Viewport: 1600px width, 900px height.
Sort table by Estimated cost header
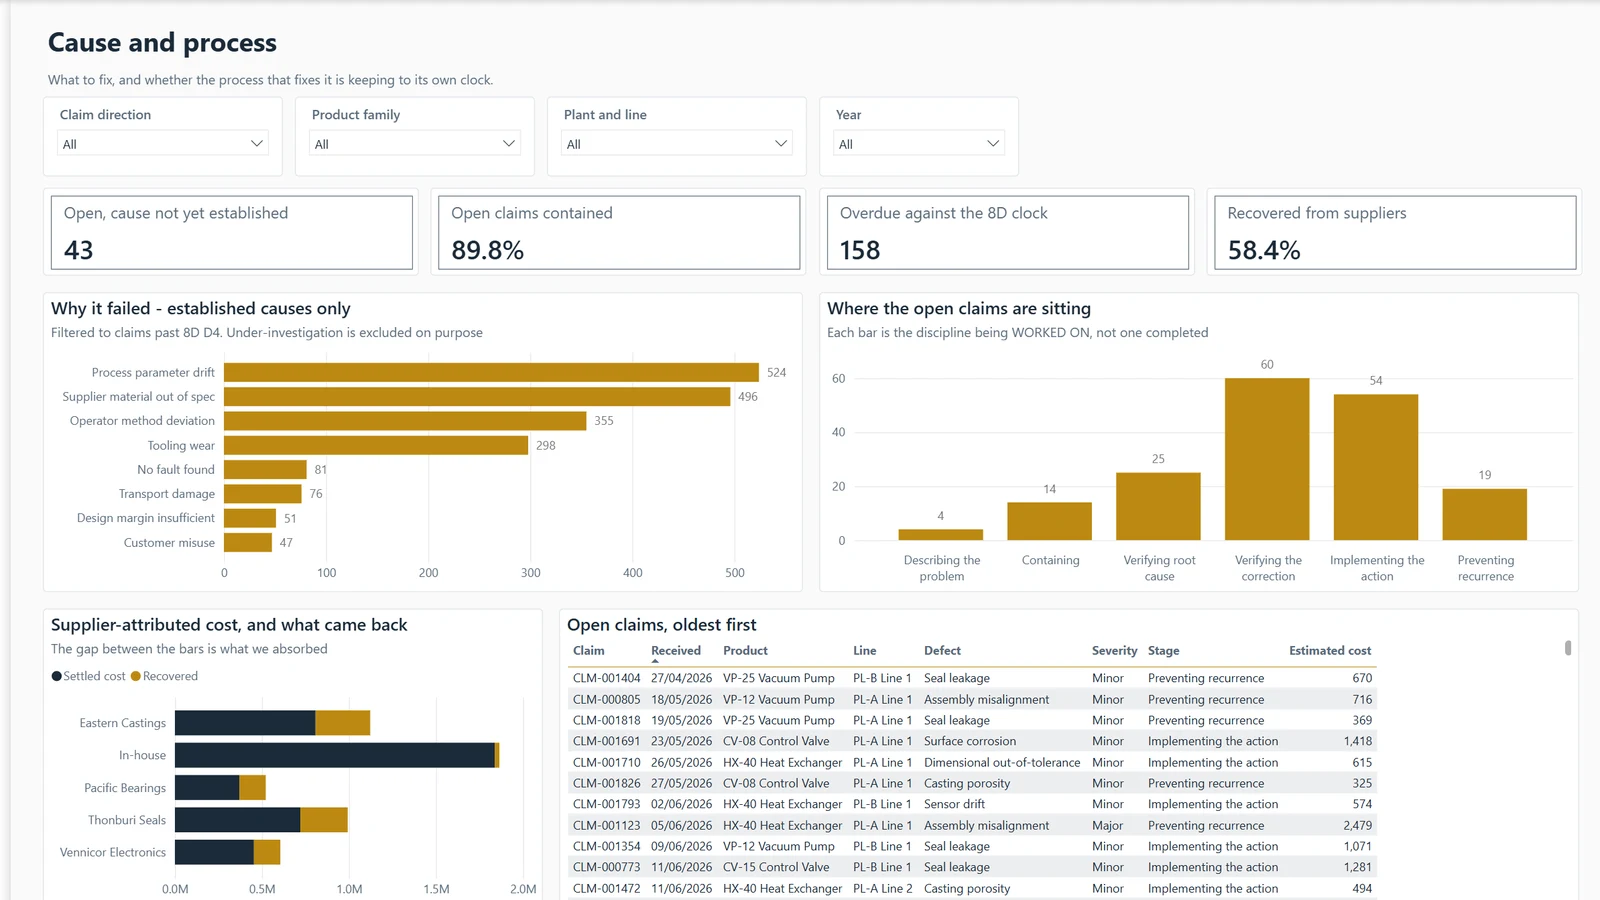(1330, 651)
